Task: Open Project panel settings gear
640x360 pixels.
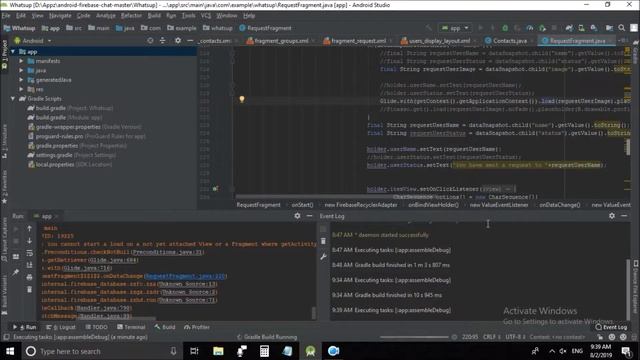Action: [x=178, y=41]
